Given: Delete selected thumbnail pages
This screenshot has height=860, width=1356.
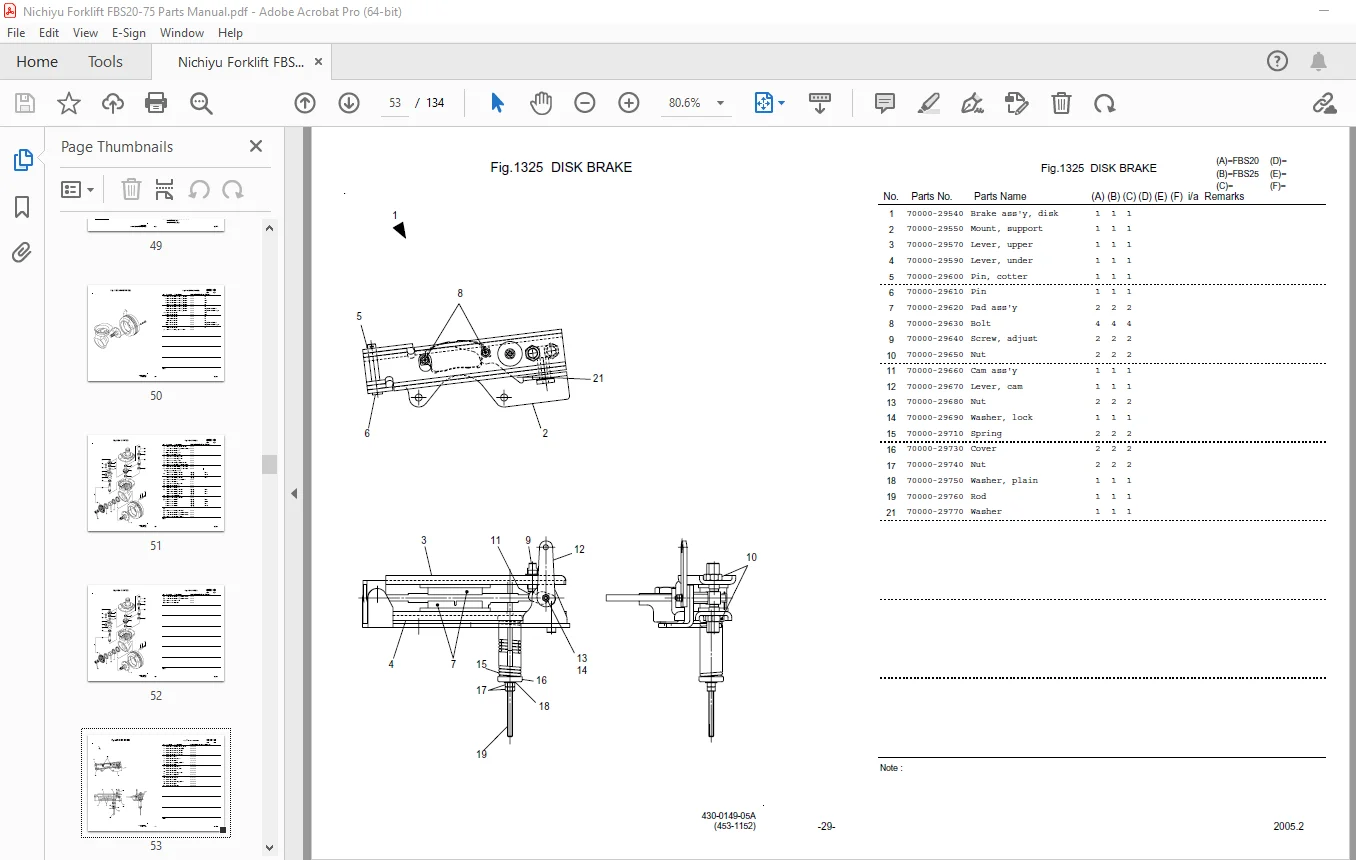Looking at the screenshot, I should click(131, 189).
